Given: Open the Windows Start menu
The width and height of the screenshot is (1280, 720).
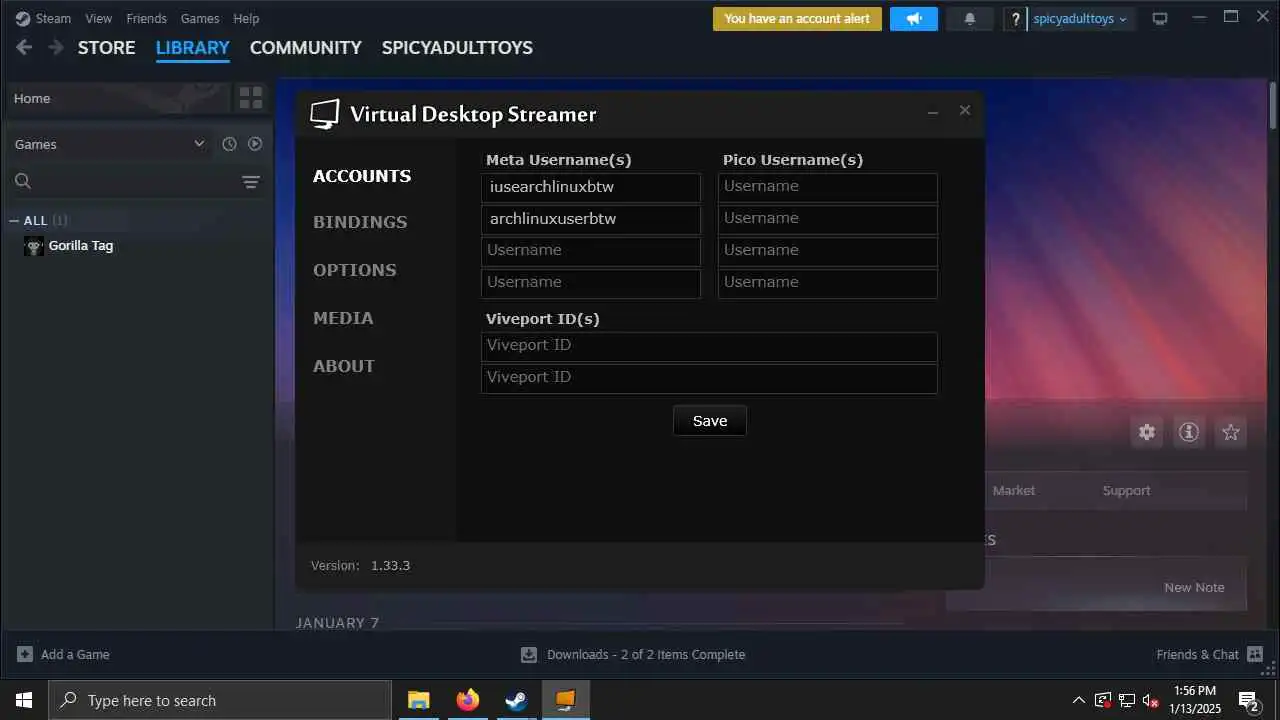Looking at the screenshot, I should click(24, 700).
